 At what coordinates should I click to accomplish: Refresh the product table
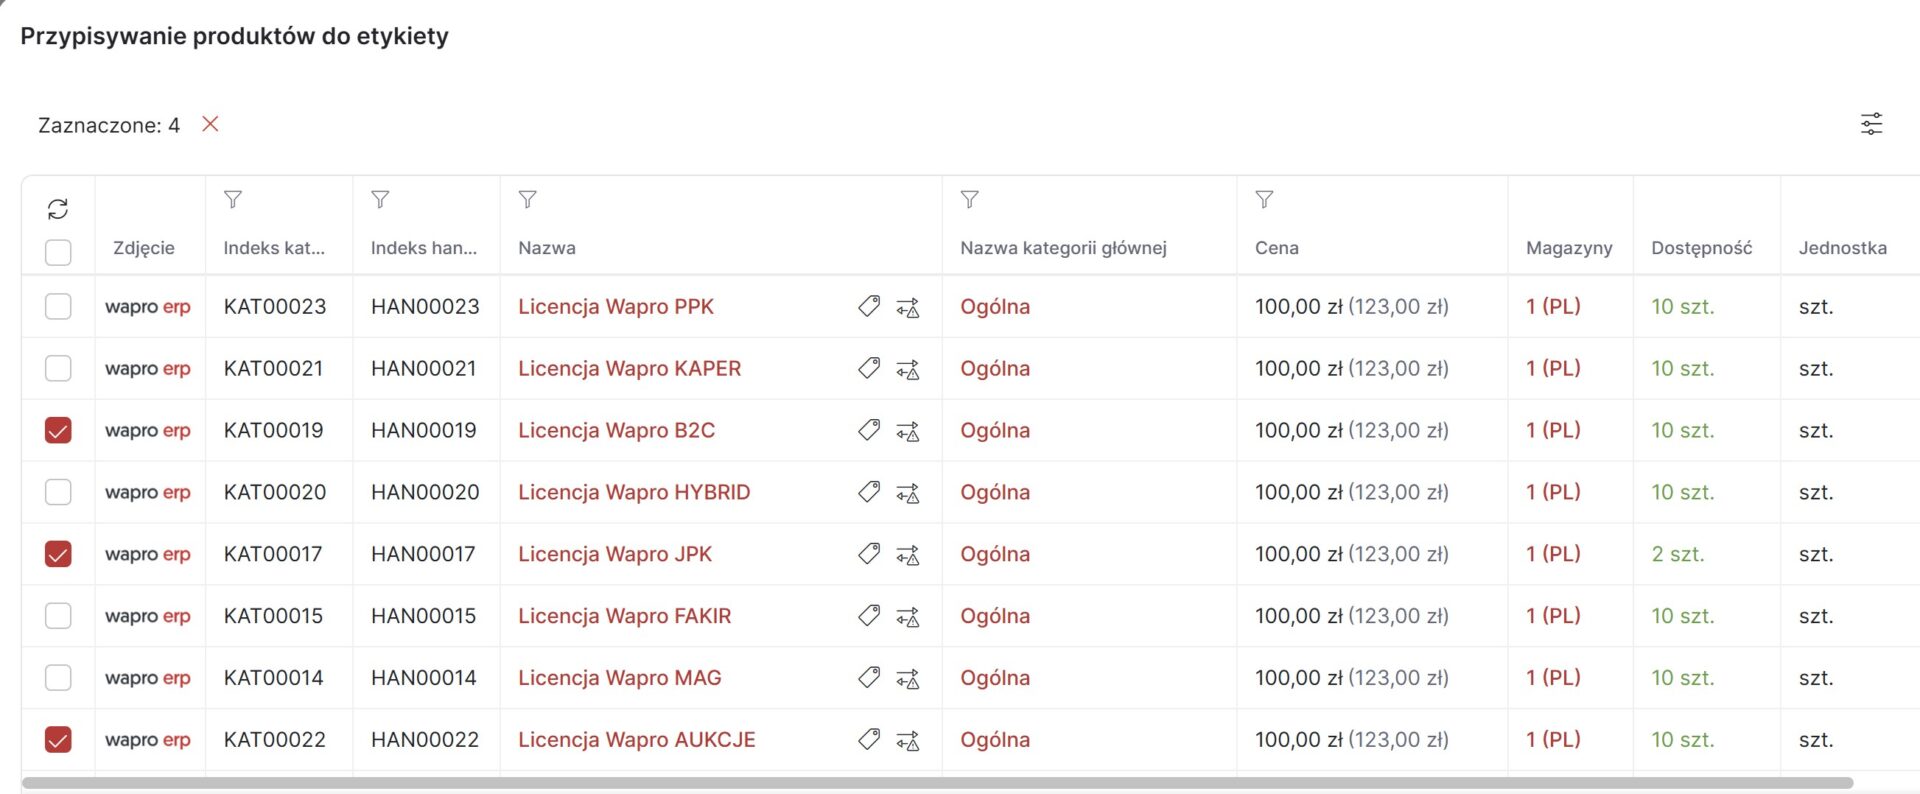58,209
